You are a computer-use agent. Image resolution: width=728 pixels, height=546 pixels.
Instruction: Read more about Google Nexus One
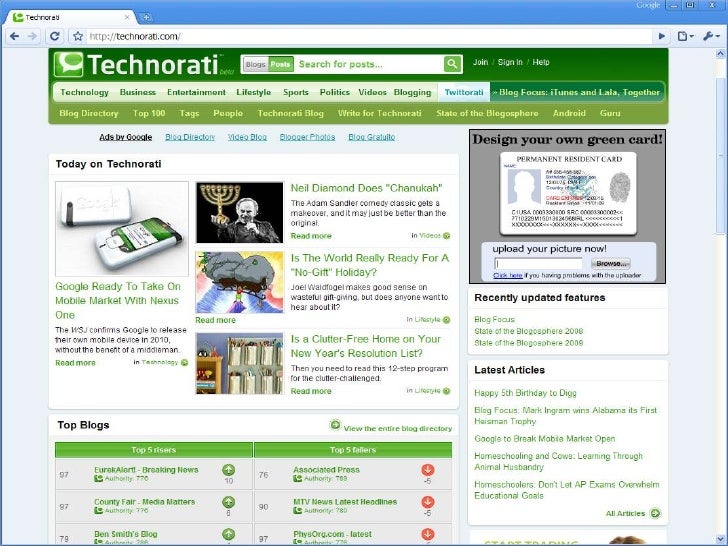point(75,363)
